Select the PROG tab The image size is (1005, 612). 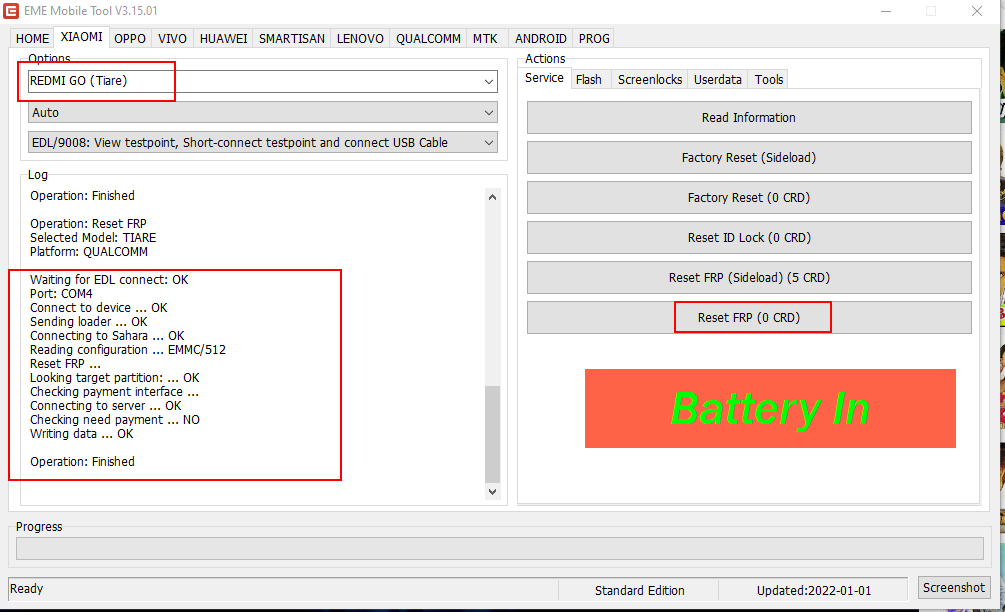click(x=594, y=38)
